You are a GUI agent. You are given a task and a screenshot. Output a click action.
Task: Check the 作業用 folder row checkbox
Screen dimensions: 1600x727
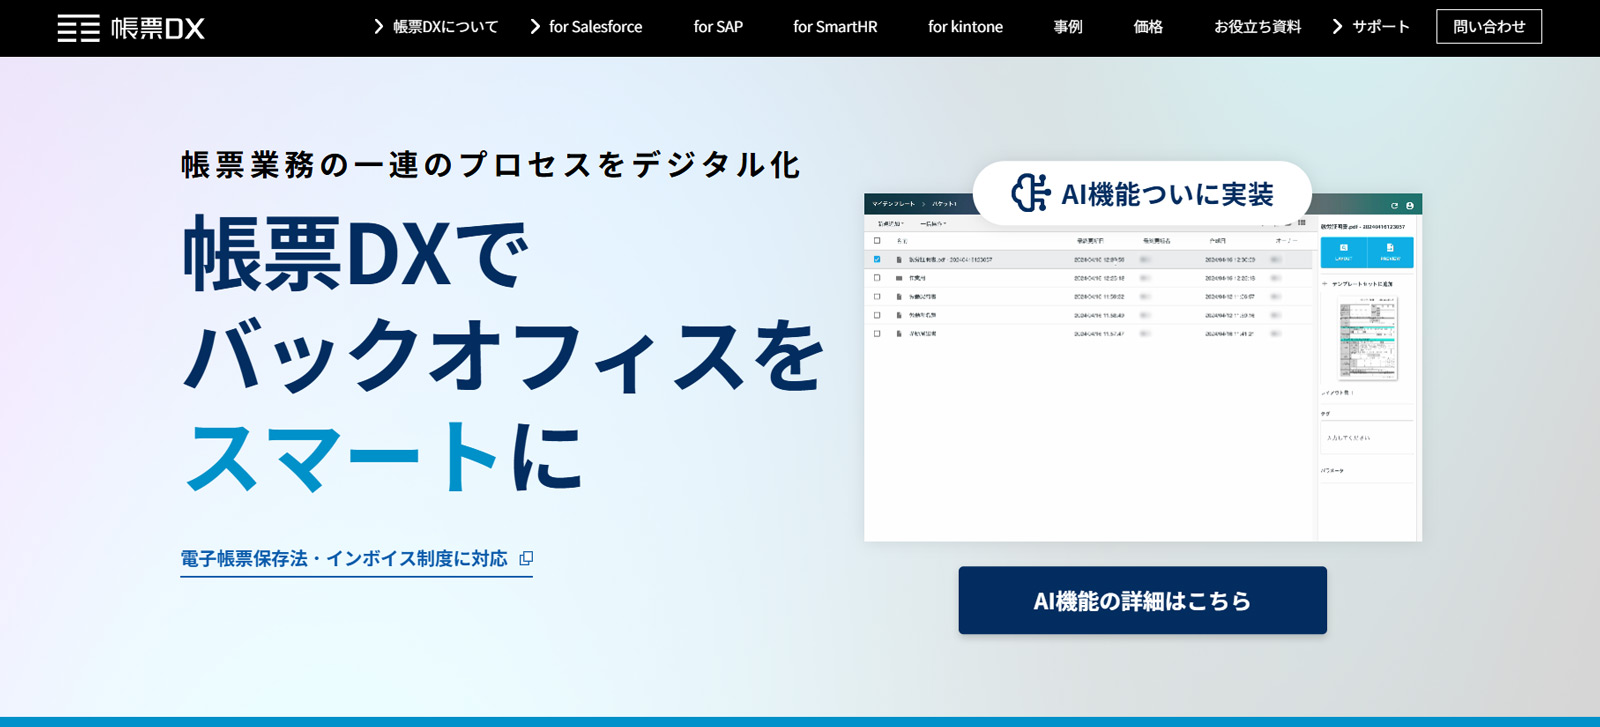(x=877, y=278)
